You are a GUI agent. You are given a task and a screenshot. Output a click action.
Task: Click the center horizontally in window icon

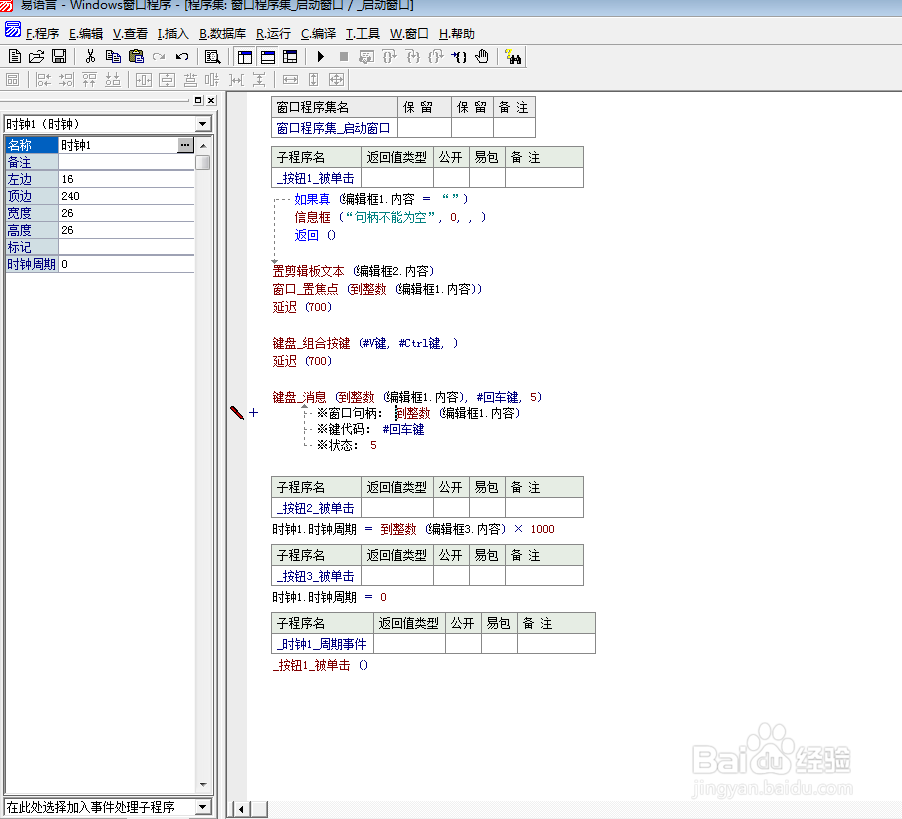pyautogui.click(x=144, y=79)
